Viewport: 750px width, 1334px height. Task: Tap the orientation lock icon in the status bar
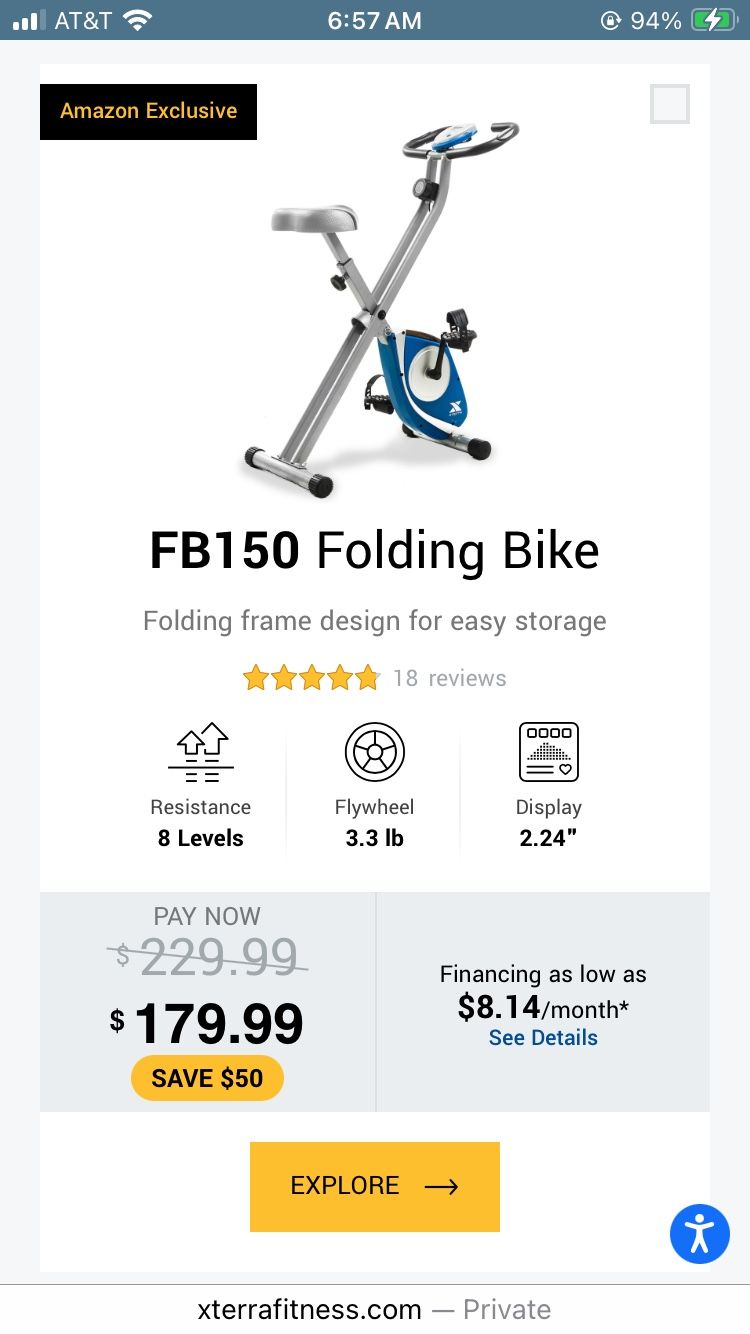[611, 18]
